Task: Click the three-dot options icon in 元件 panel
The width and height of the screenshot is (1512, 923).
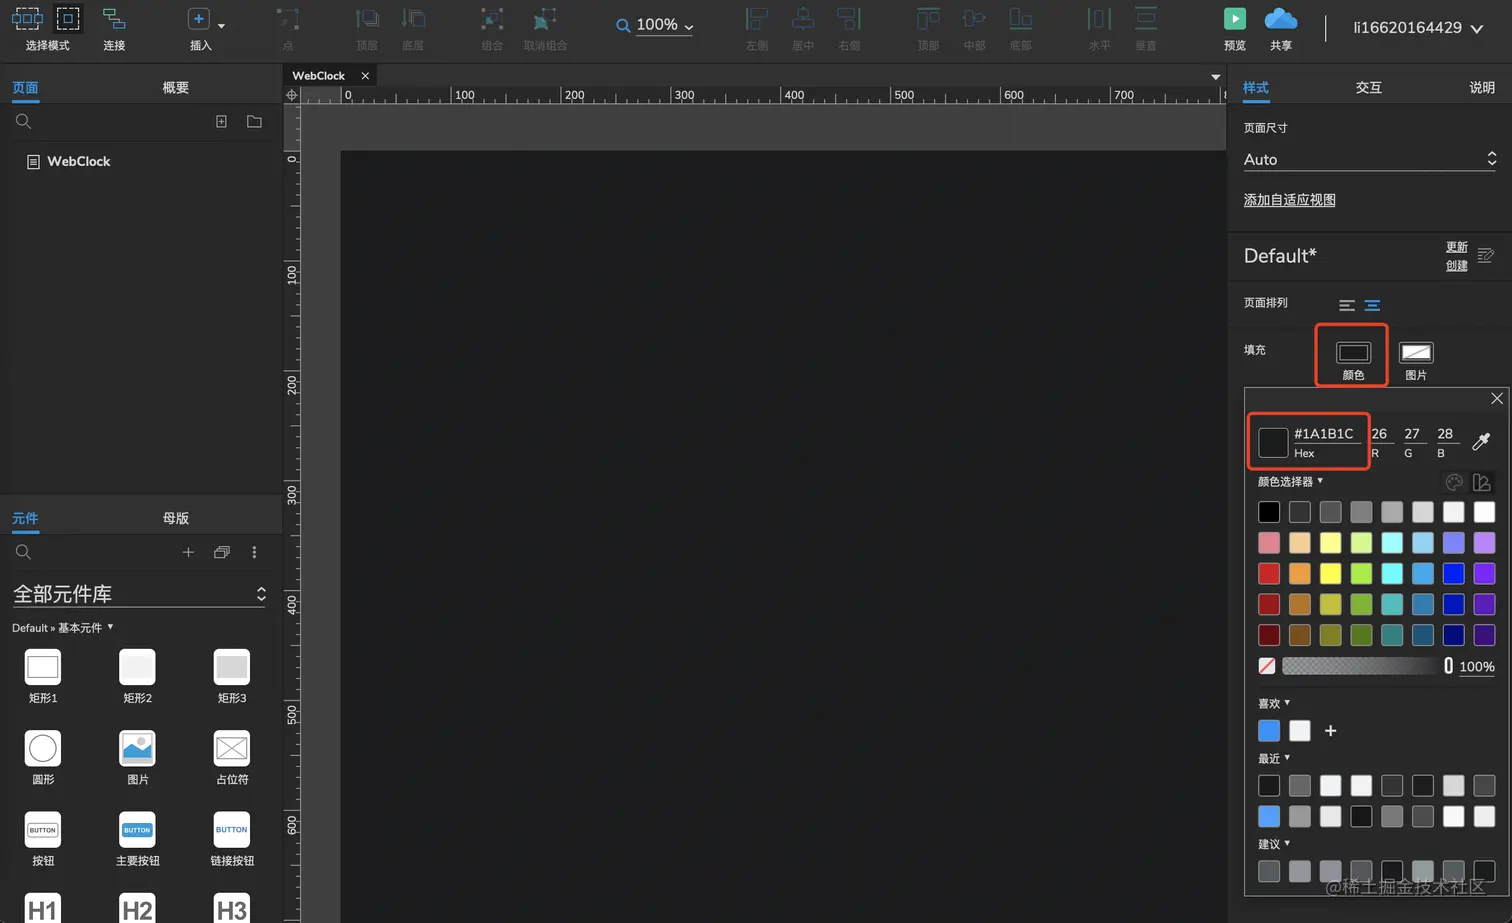Action: tap(254, 552)
